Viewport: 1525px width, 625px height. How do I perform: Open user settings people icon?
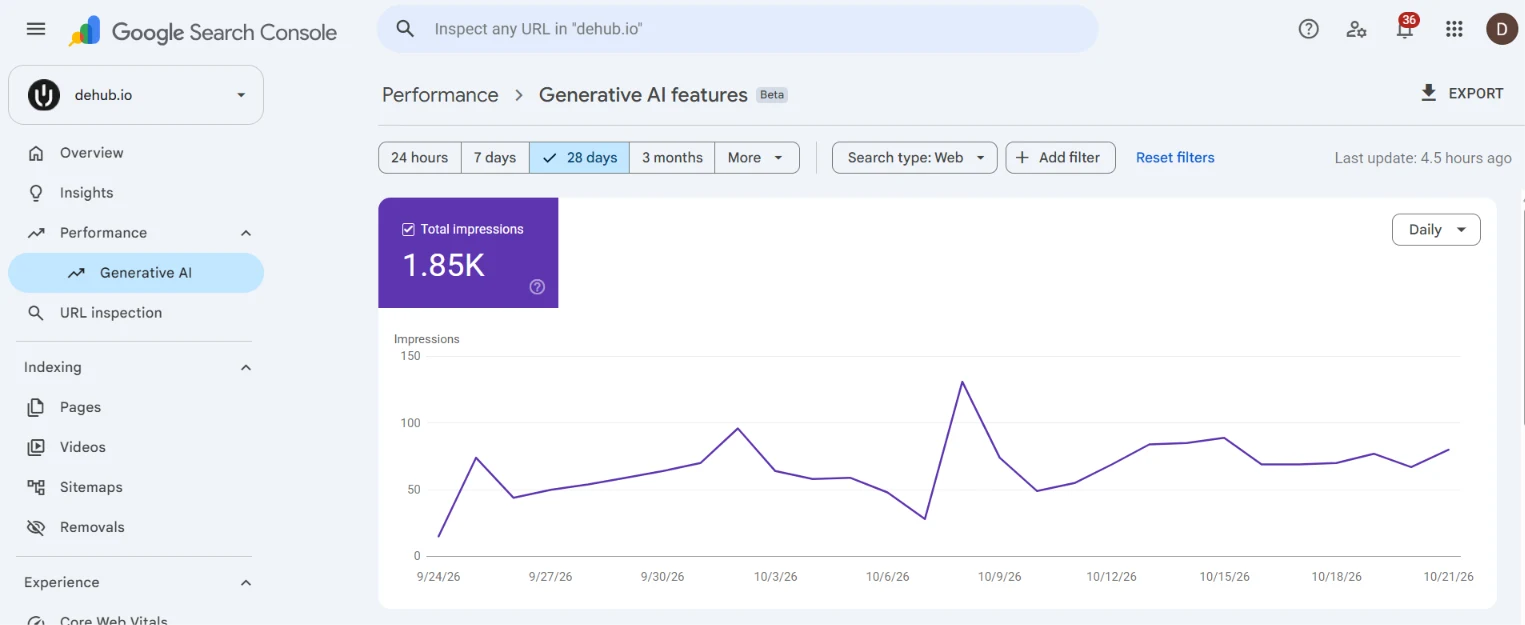pos(1357,29)
